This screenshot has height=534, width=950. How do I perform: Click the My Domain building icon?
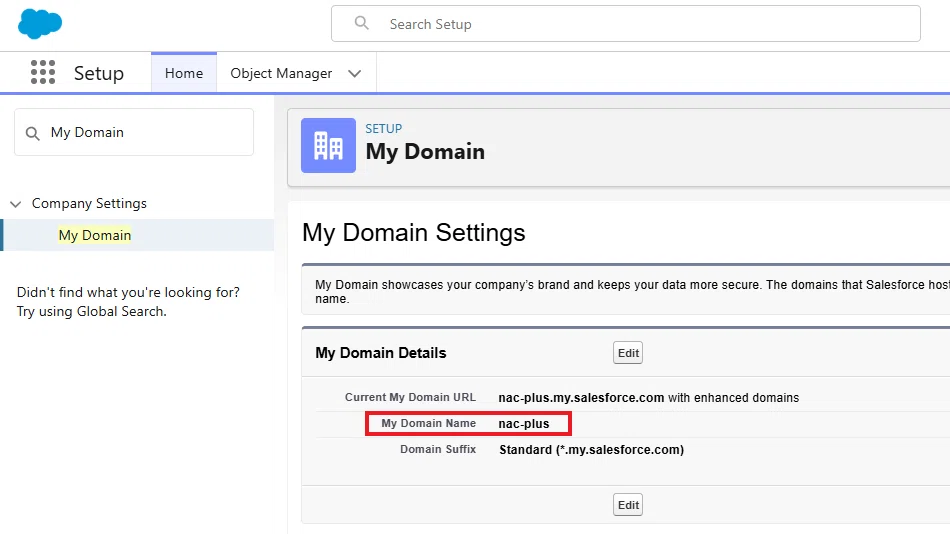pyautogui.click(x=328, y=145)
